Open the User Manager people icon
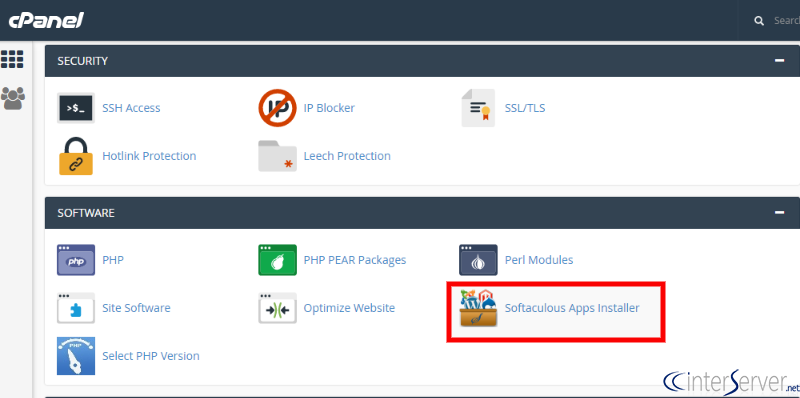 point(13,98)
